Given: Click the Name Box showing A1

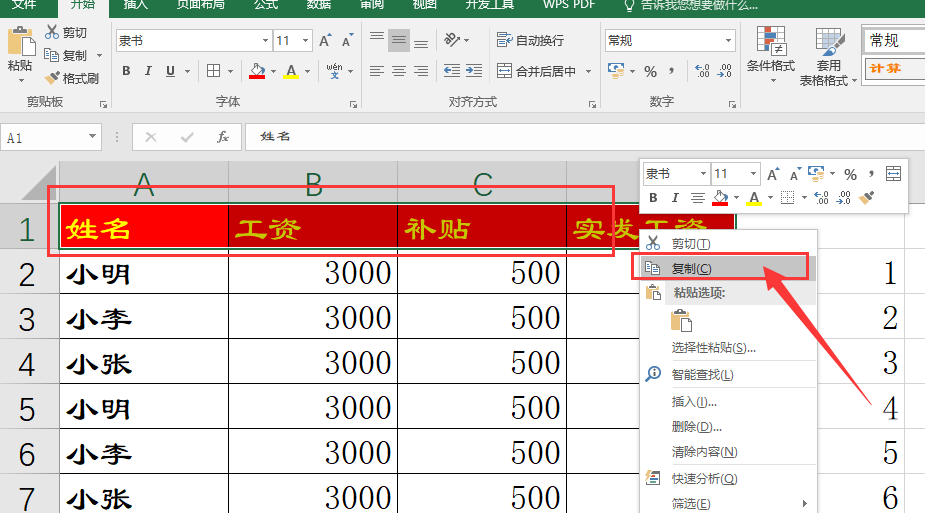Looking at the screenshot, I should (45, 137).
